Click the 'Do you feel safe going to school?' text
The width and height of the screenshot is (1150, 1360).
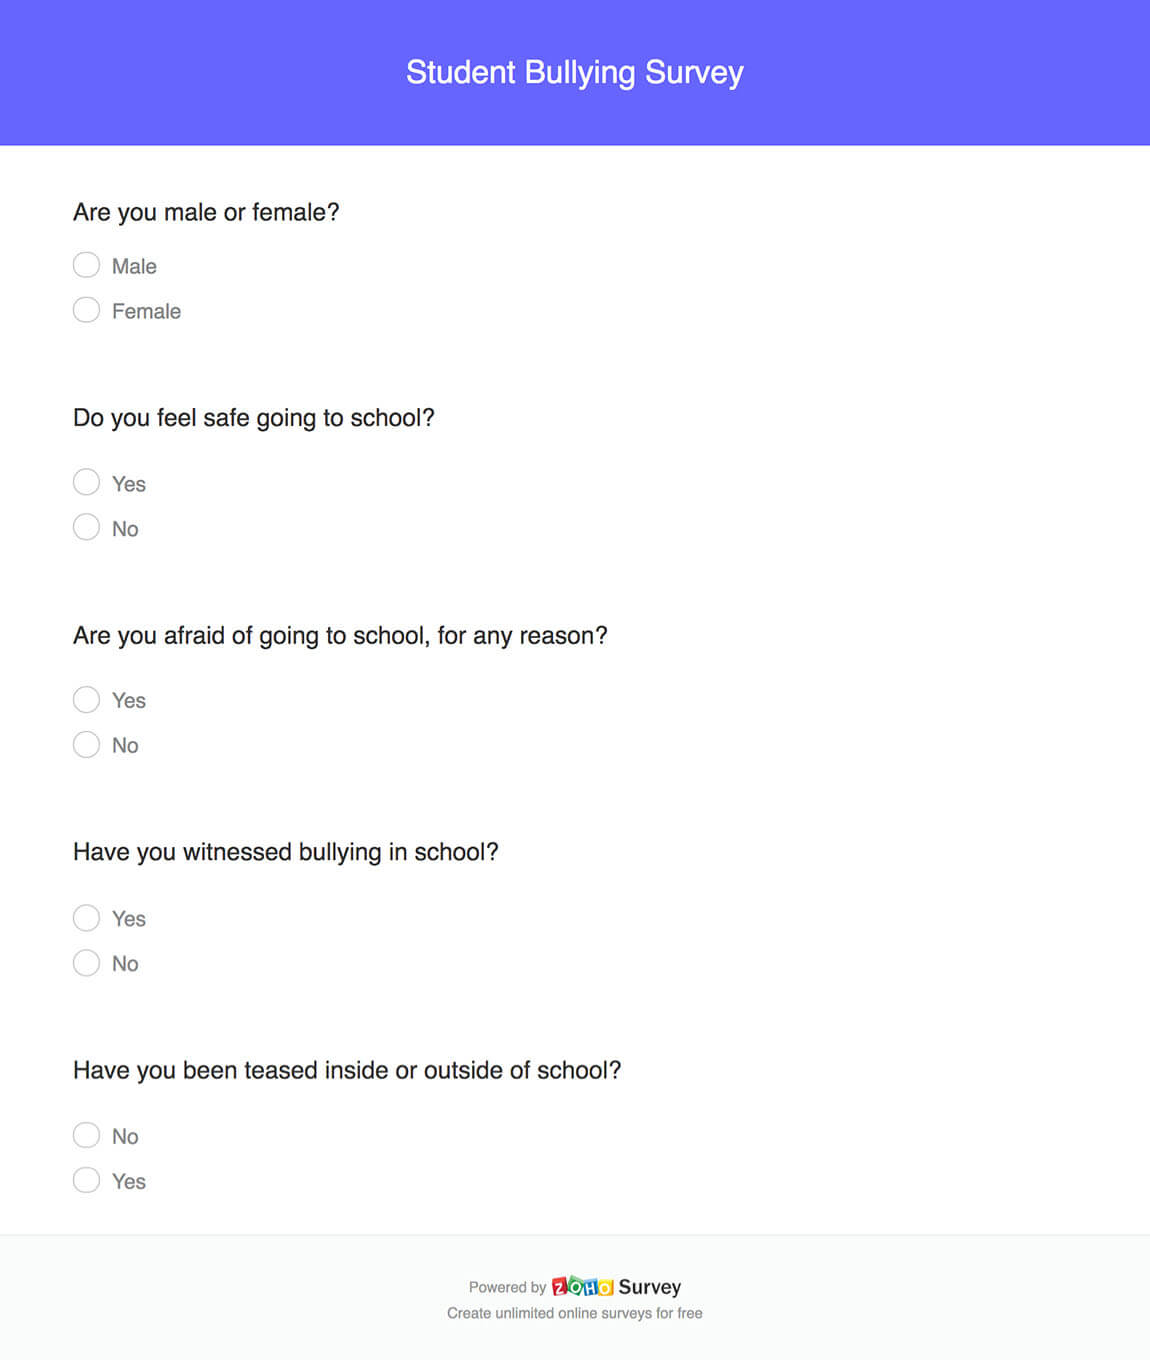(x=254, y=418)
